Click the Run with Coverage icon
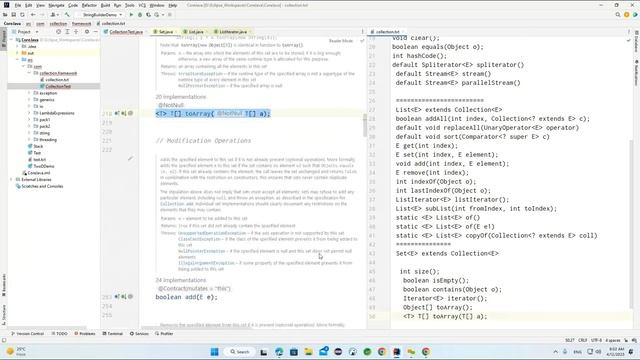Screen dimensions: 640x360 point(148,15)
